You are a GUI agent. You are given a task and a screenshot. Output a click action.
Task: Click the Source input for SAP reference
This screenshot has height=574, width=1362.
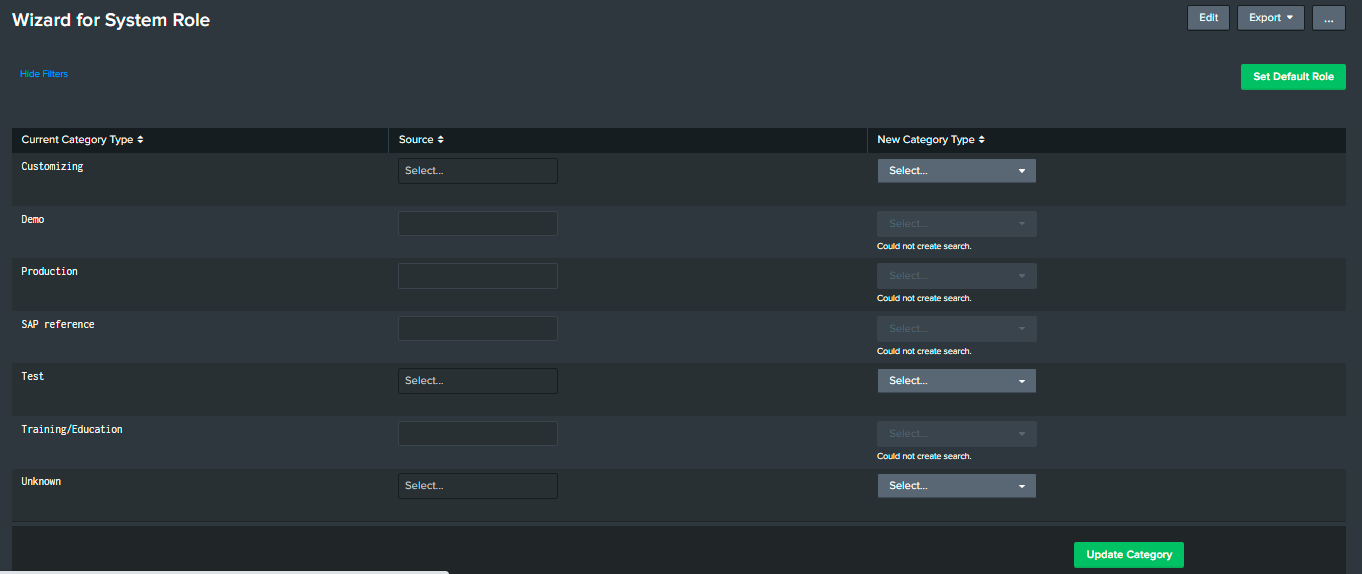click(477, 328)
